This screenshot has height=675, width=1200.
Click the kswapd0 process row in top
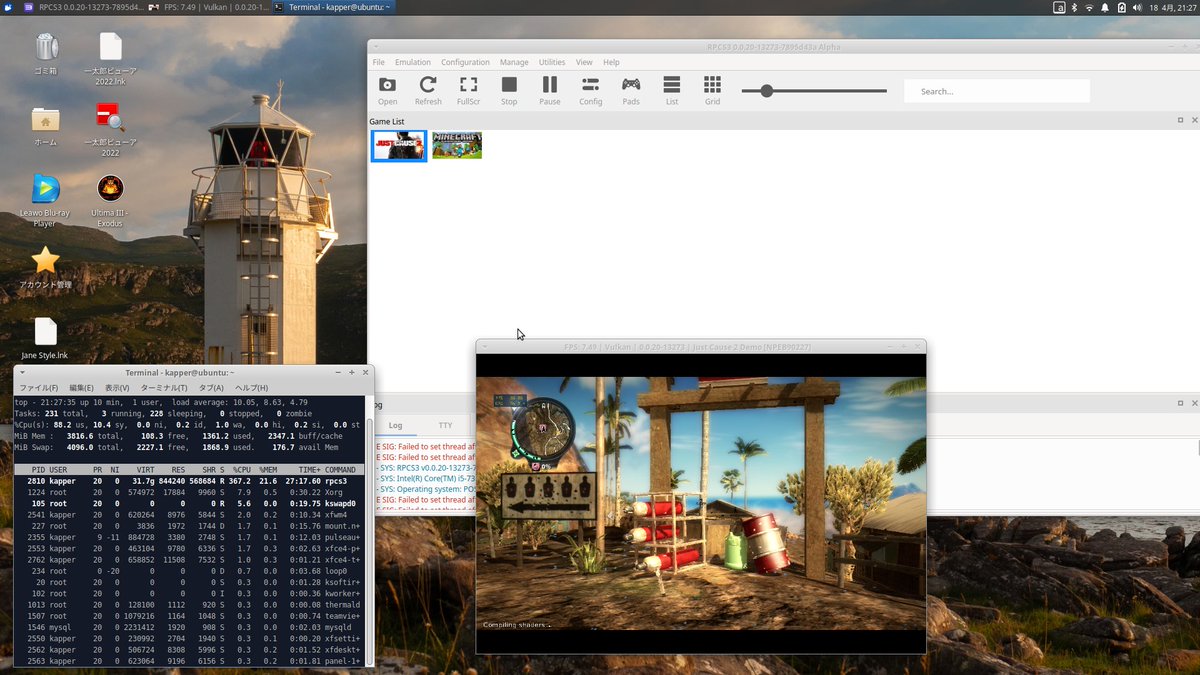pos(189,503)
